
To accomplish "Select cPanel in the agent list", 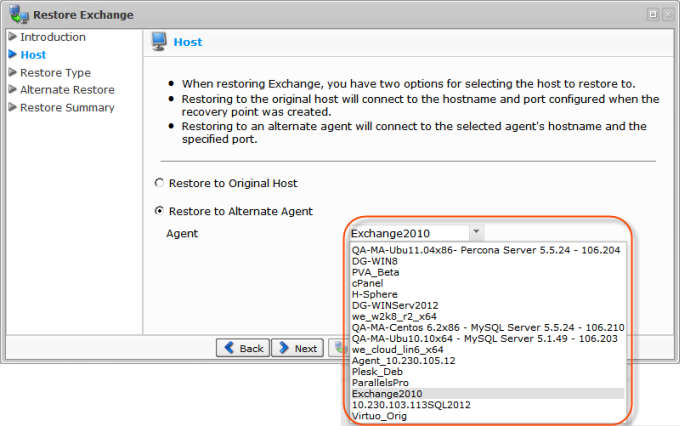I will pos(487,283).
